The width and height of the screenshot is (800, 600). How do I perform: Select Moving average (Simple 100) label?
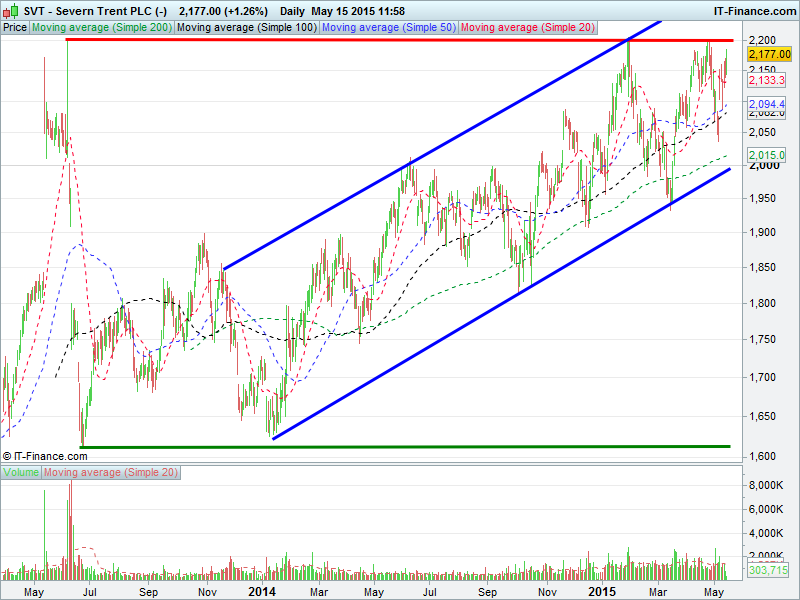[x=247, y=28]
